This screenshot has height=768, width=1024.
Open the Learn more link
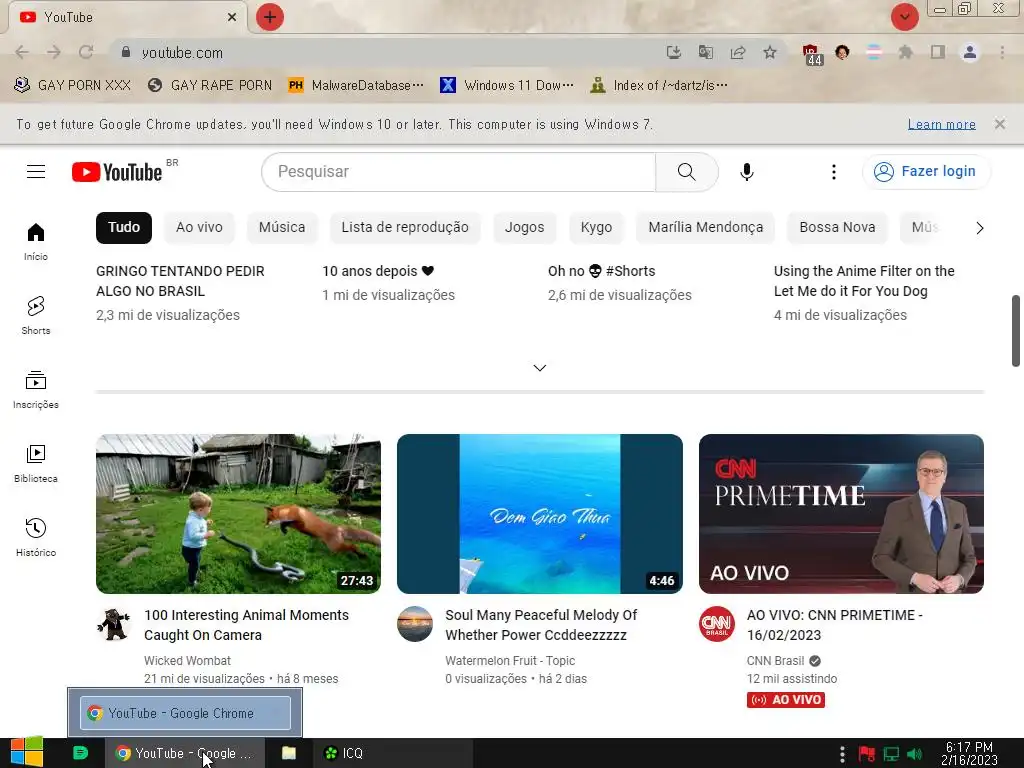point(941,124)
